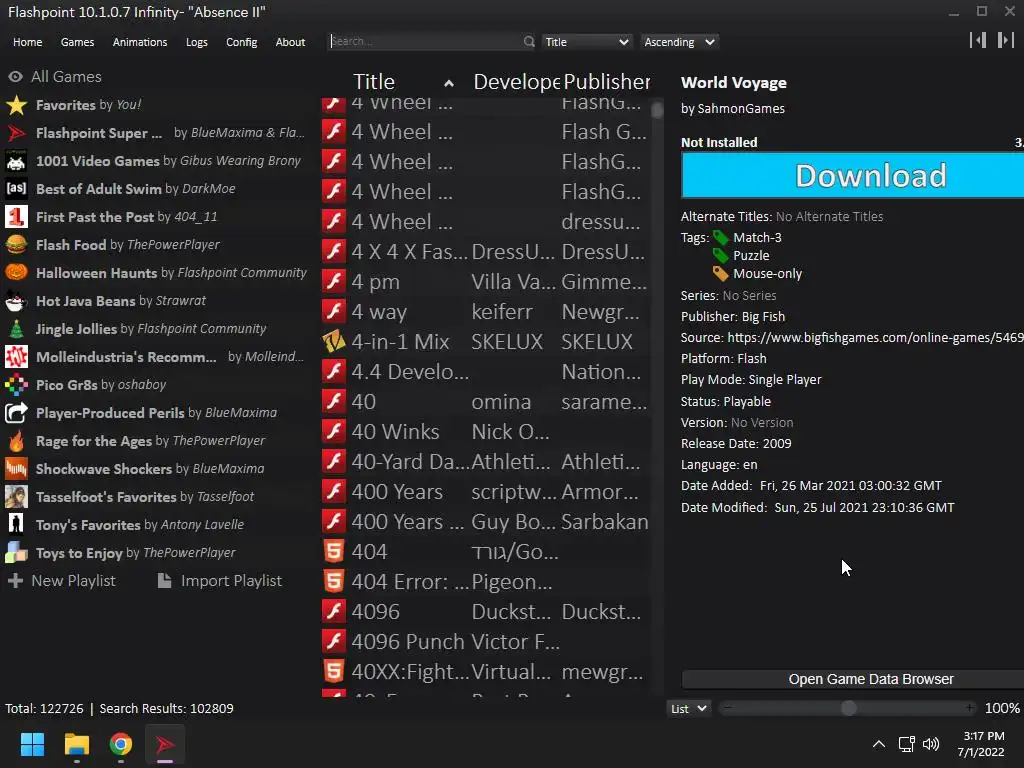Open the Logs page

[x=197, y=42]
